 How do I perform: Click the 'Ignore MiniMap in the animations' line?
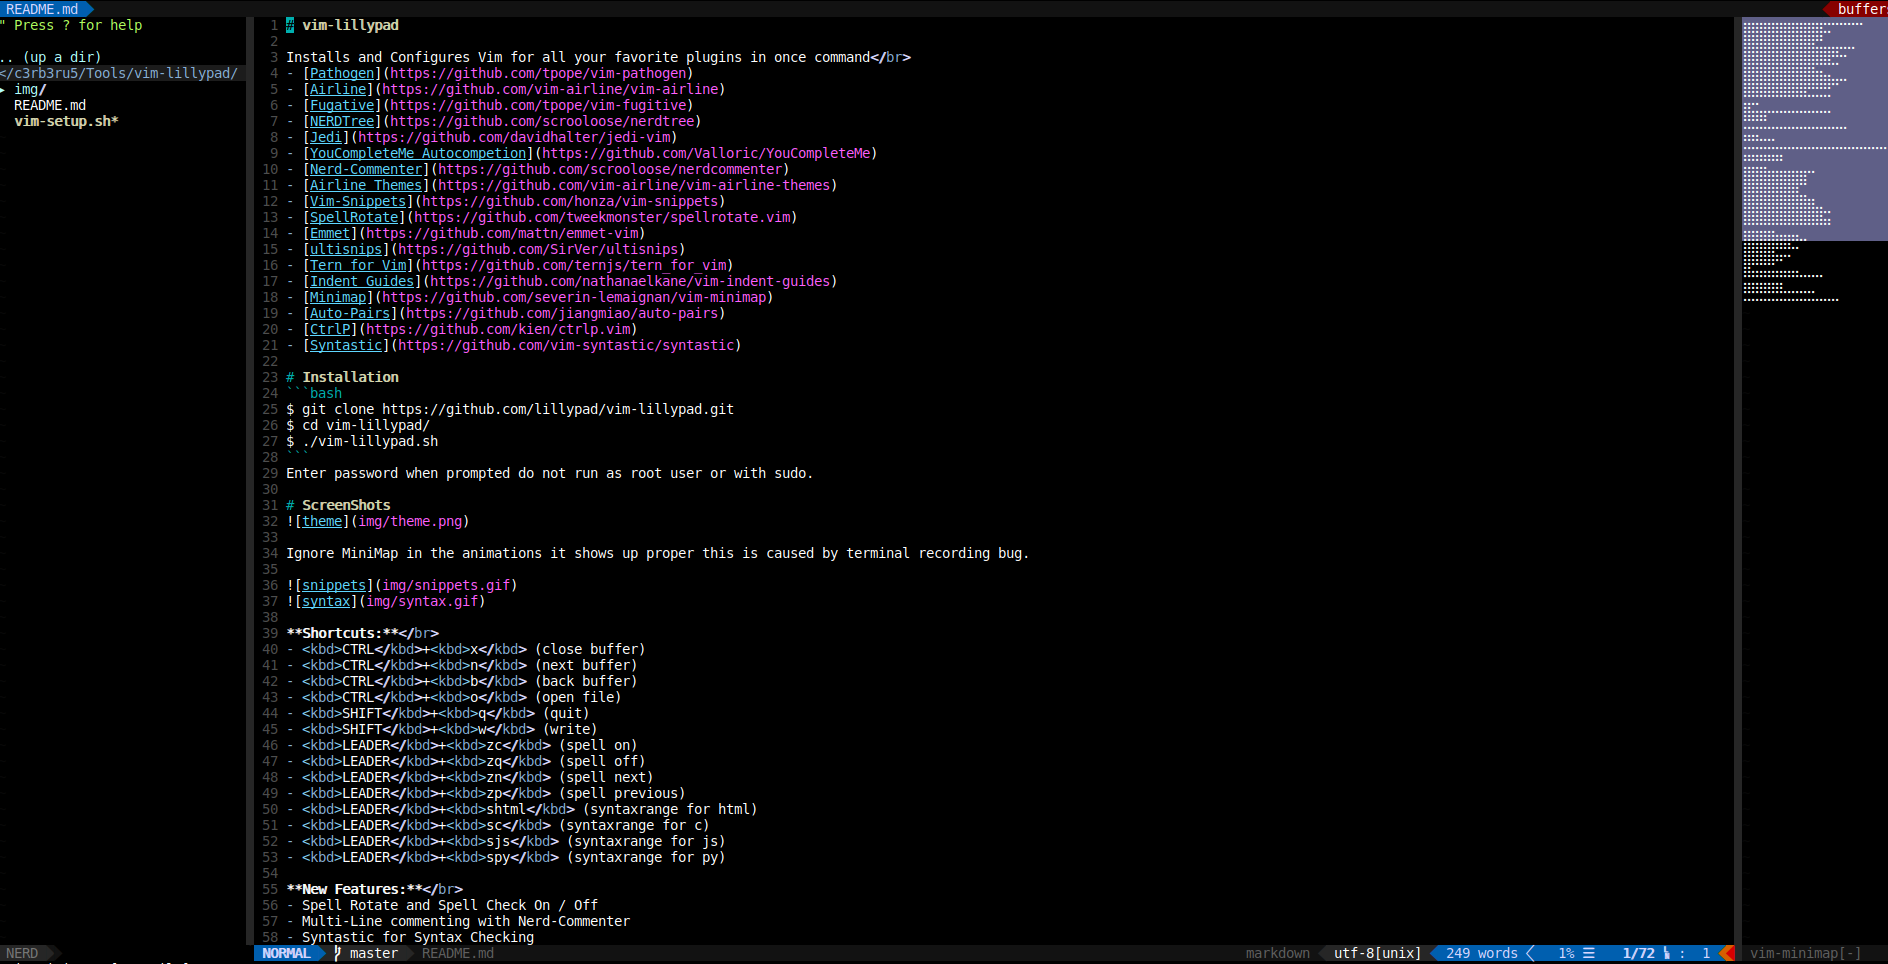[x=658, y=553]
